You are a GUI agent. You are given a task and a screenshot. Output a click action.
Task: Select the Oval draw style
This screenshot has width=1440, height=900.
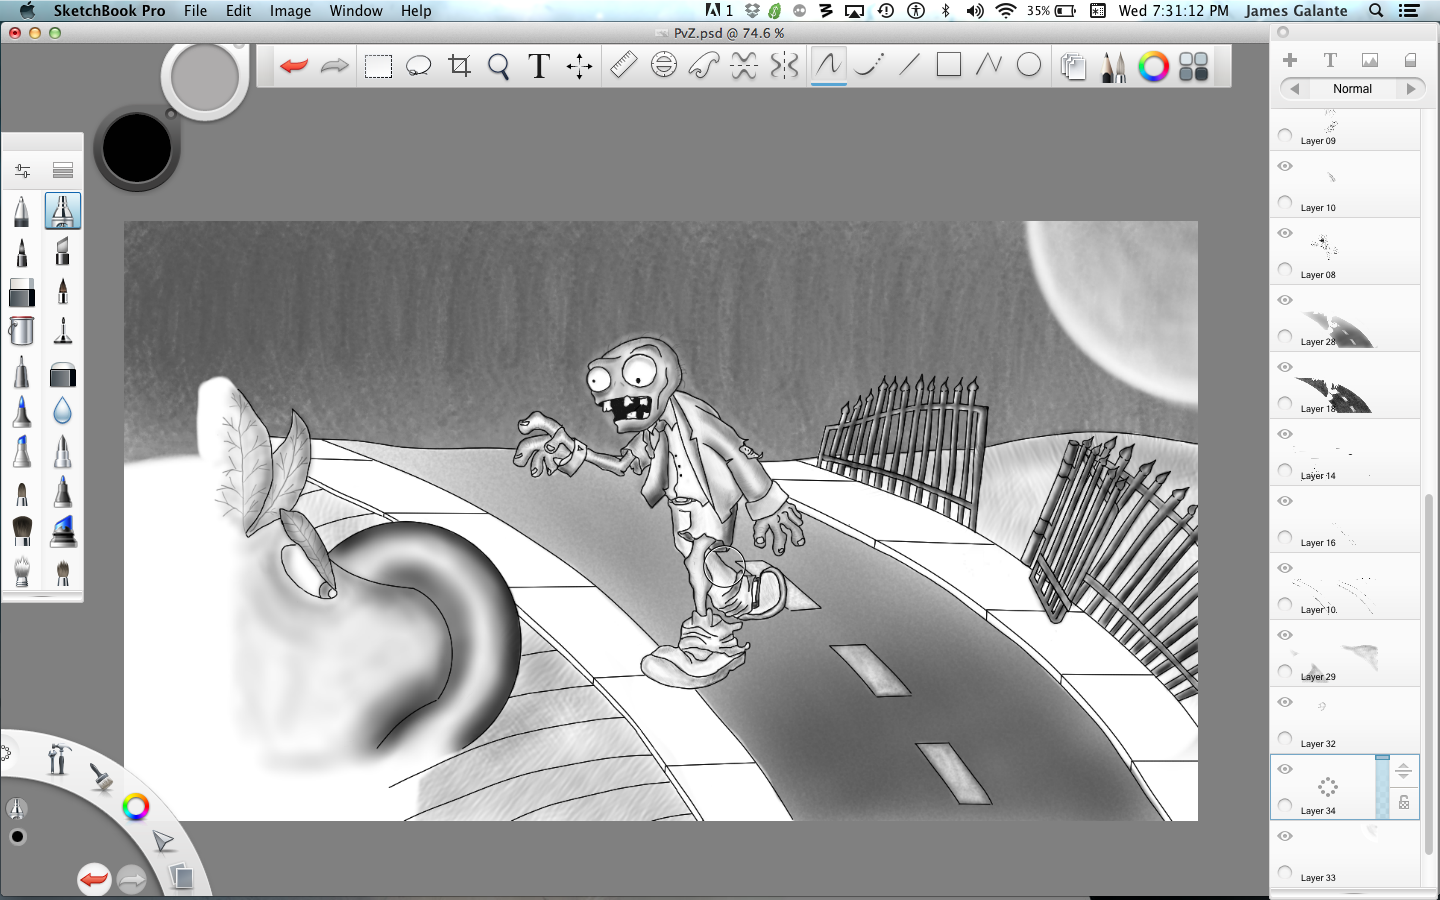pyautogui.click(x=1029, y=65)
